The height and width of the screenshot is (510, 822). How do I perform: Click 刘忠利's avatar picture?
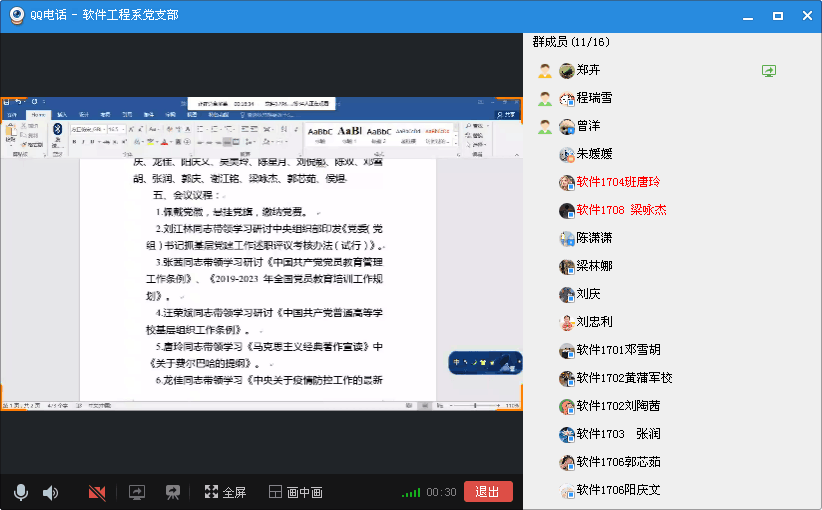567,323
